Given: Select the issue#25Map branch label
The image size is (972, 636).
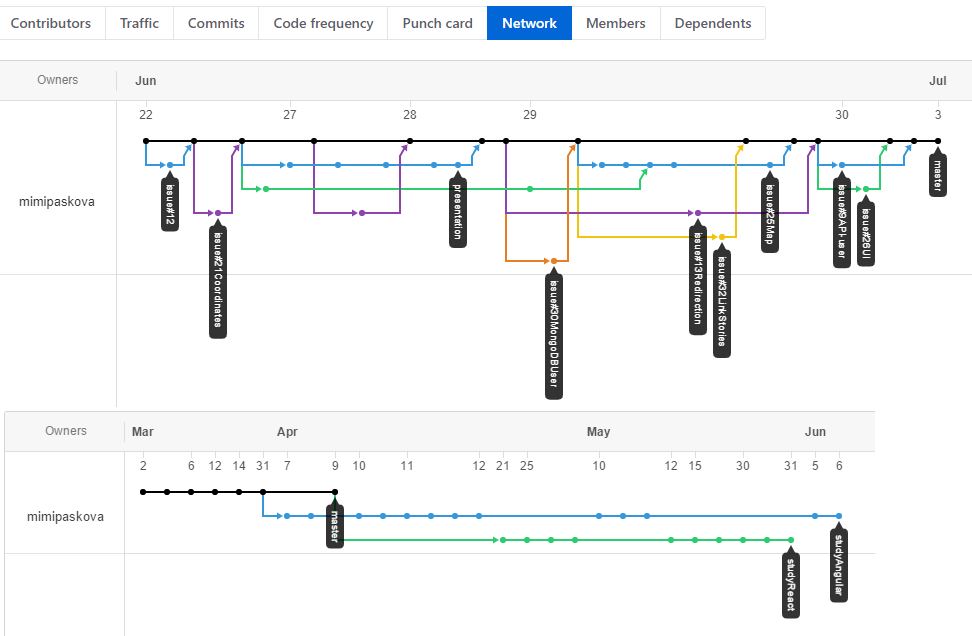Looking at the screenshot, I should coord(770,215).
